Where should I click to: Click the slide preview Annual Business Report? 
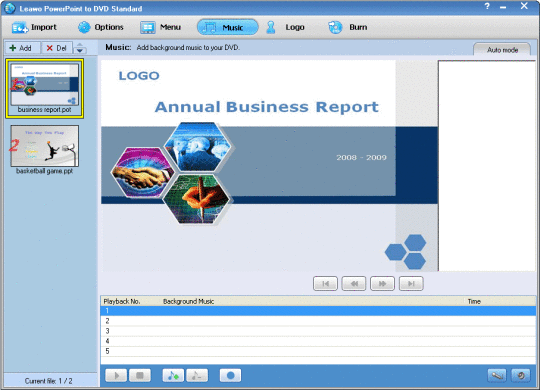pyautogui.click(x=269, y=166)
